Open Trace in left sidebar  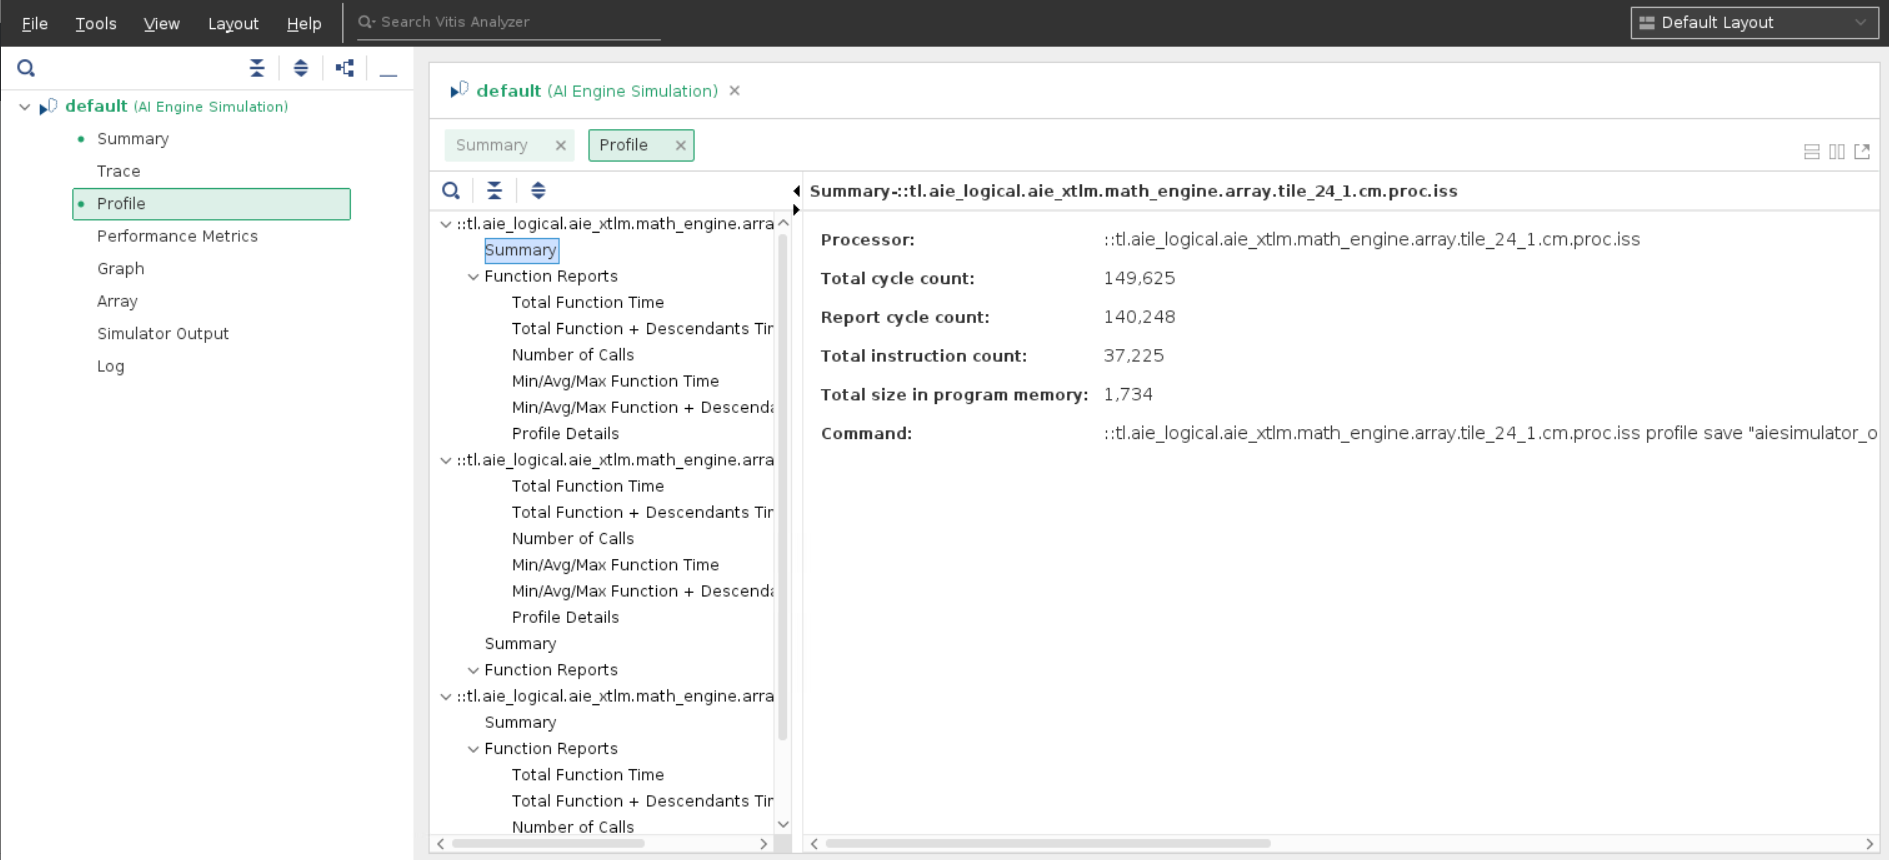pos(119,171)
